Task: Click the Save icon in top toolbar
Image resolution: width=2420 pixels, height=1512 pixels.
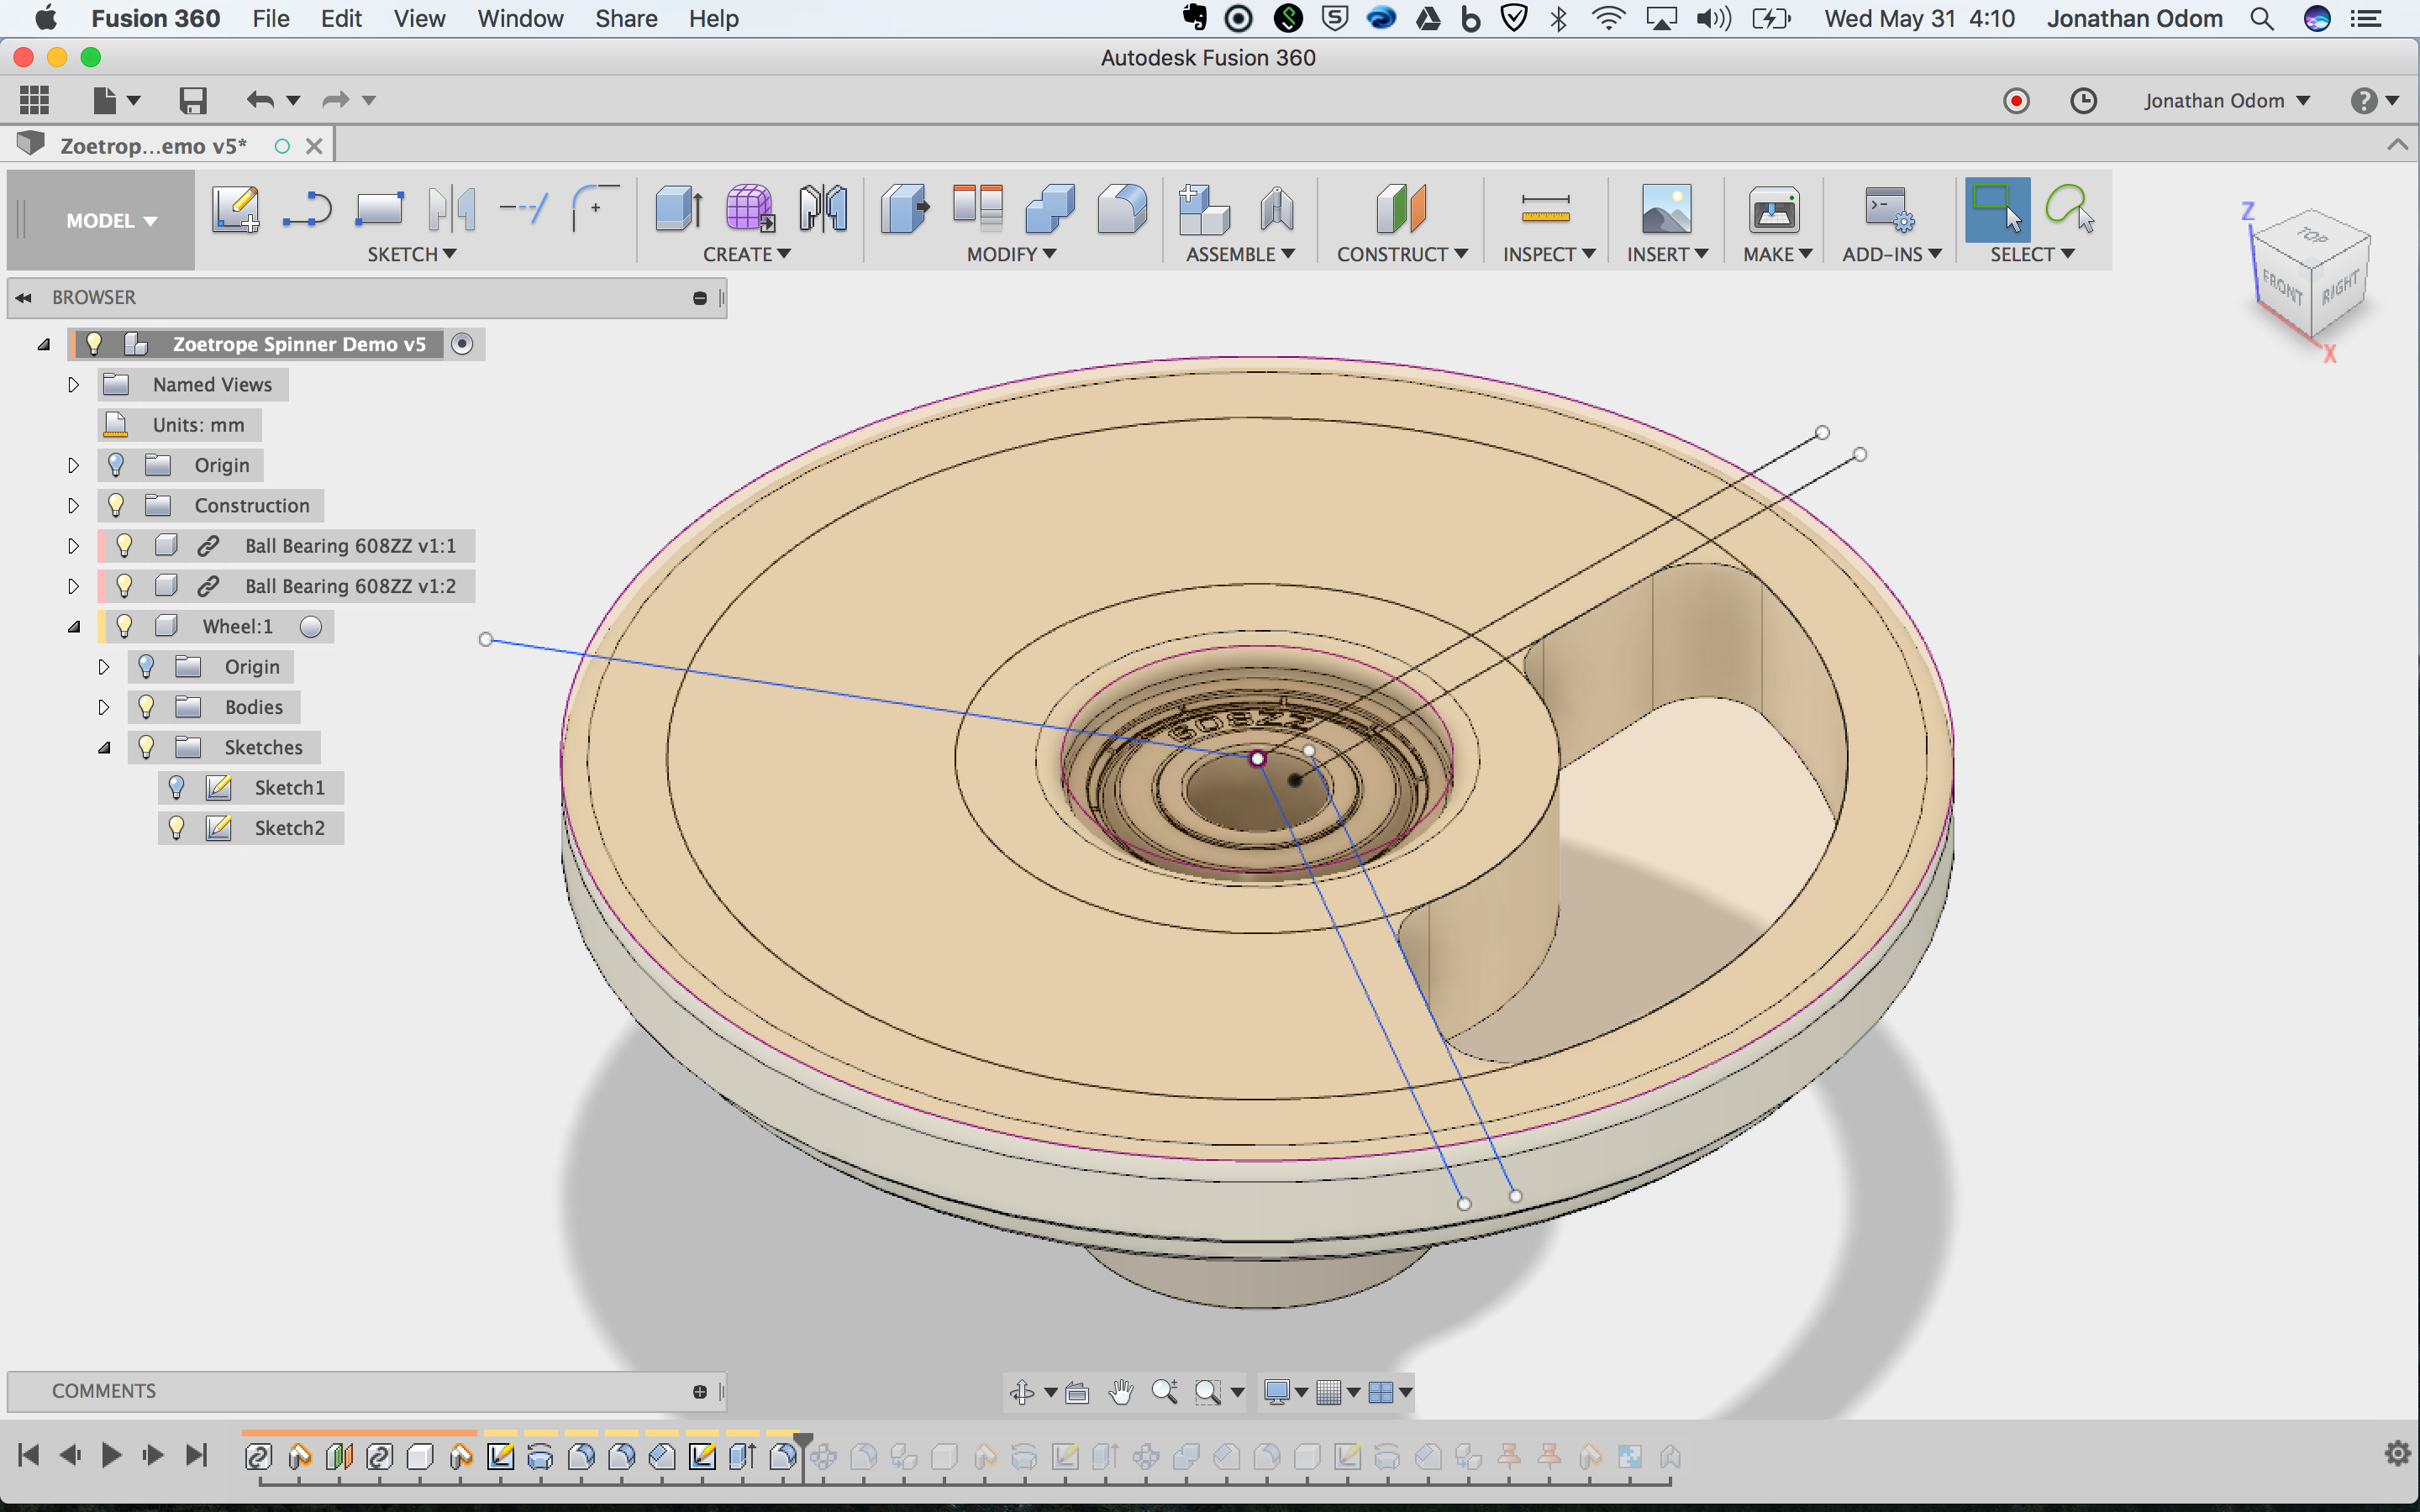Action: tap(192, 100)
